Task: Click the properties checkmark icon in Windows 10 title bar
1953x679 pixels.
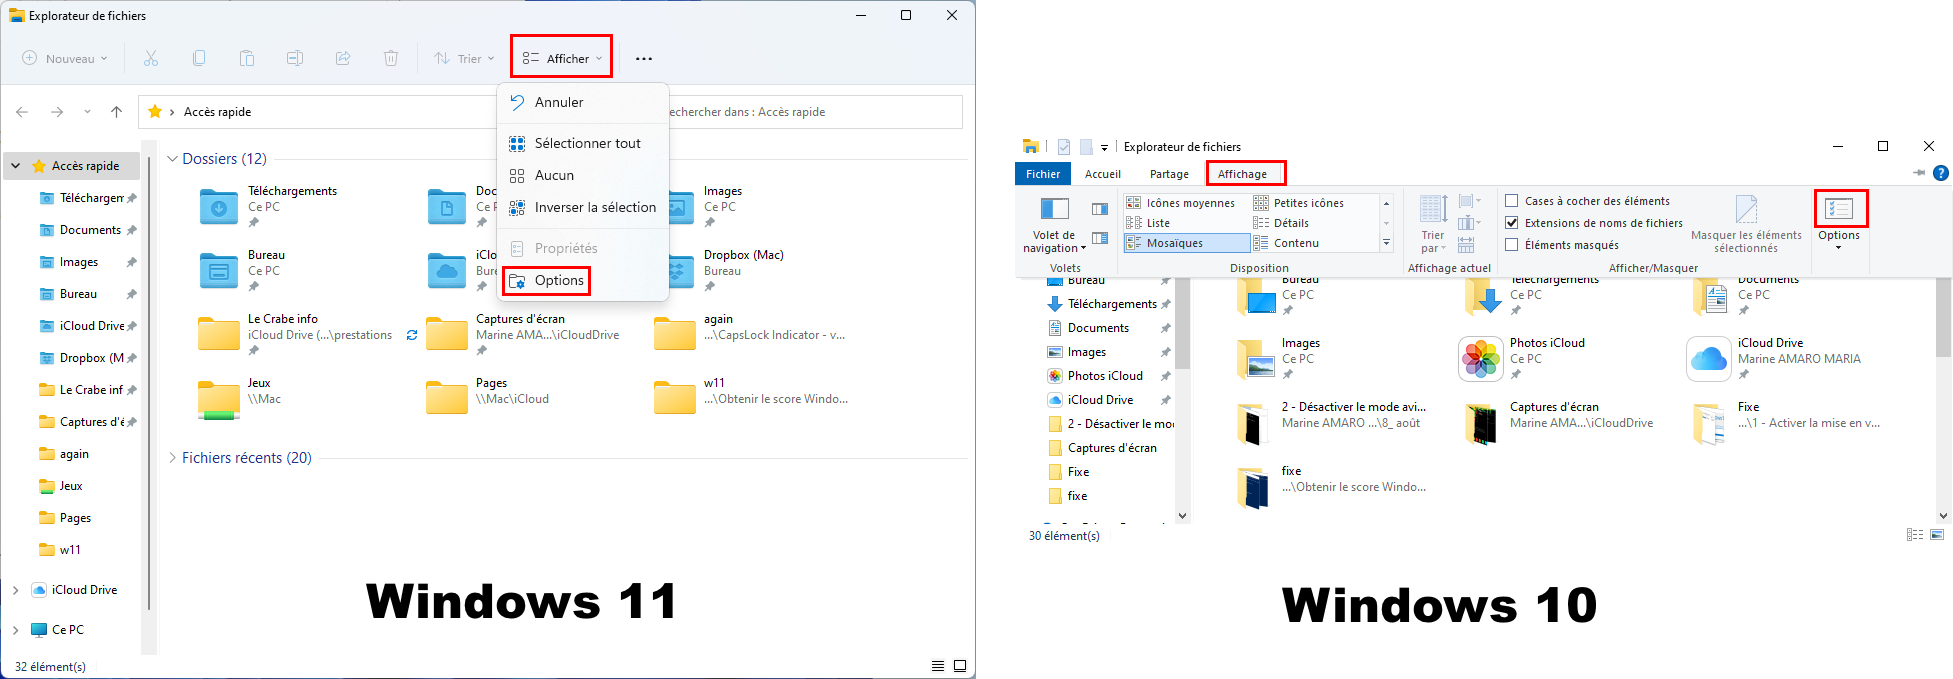Action: click(x=1064, y=147)
